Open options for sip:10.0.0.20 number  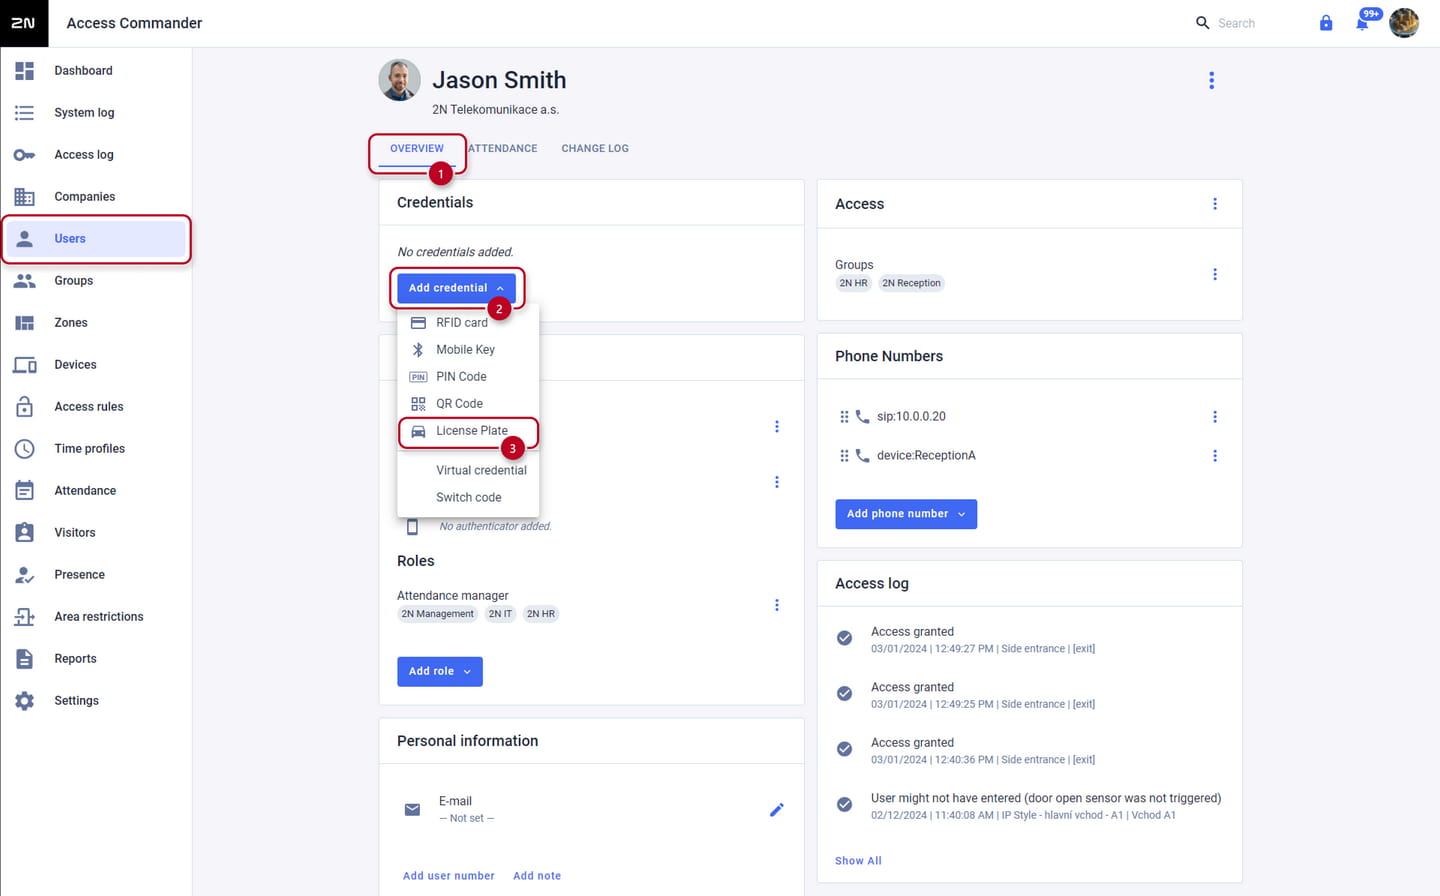click(x=1215, y=417)
